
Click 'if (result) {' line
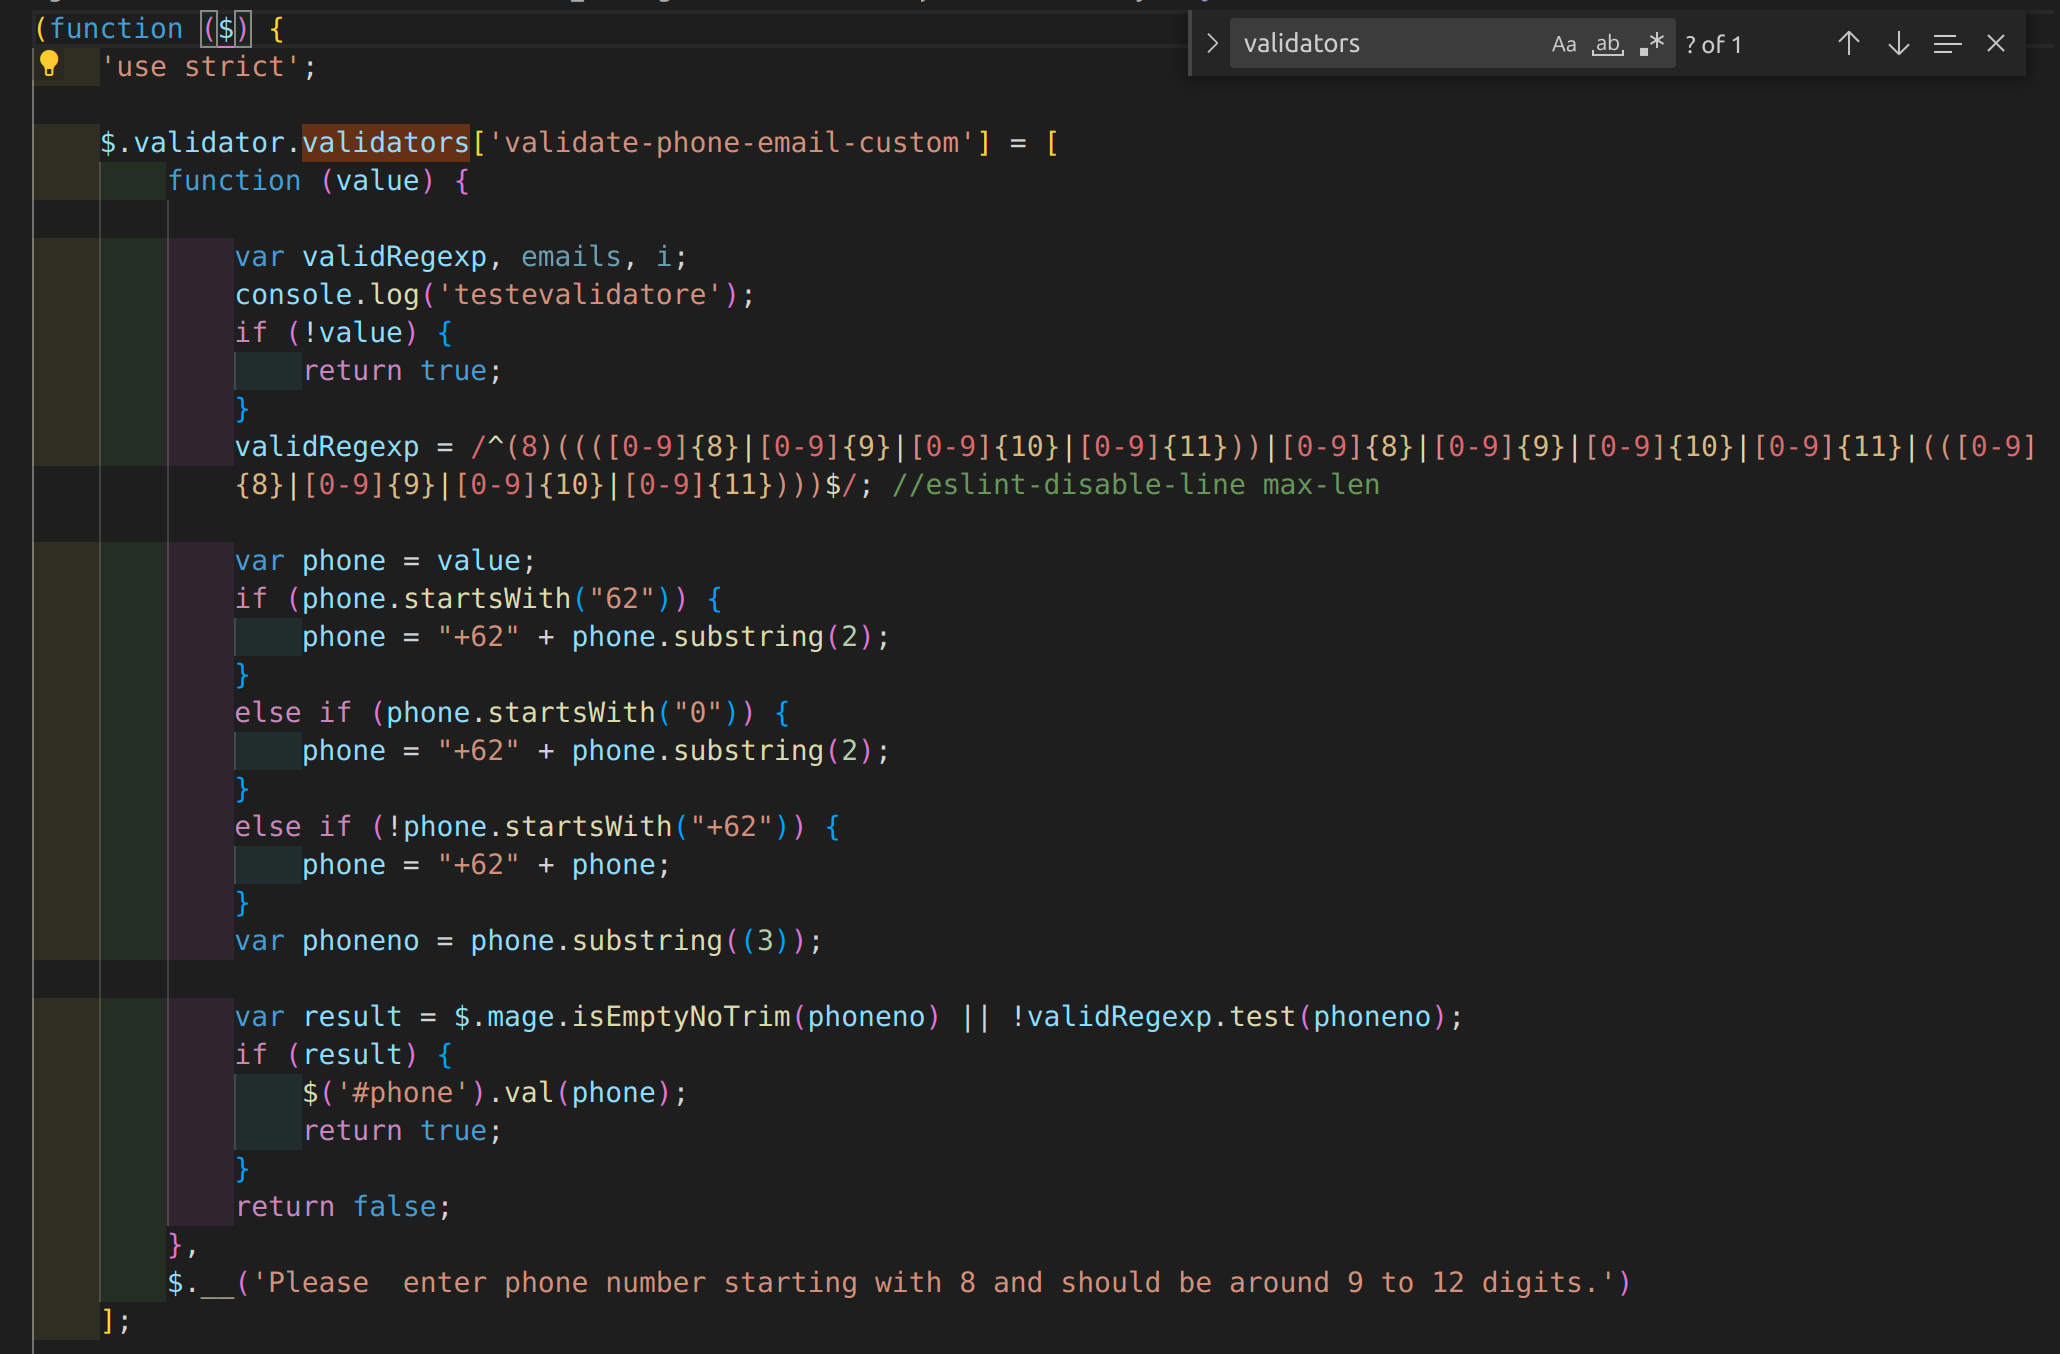344,1055
